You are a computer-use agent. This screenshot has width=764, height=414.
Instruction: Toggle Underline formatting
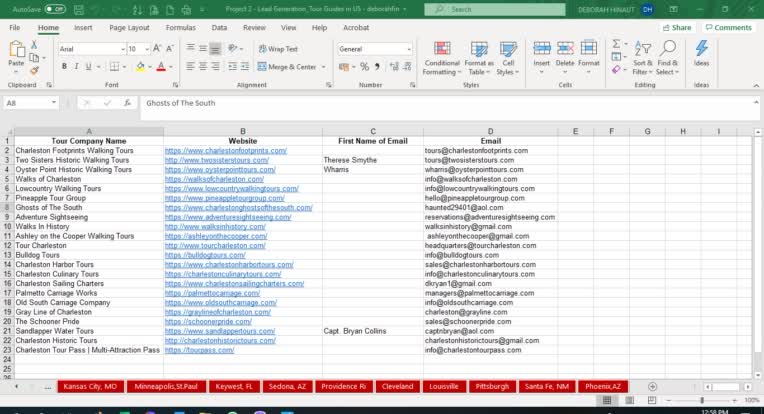[x=88, y=67]
